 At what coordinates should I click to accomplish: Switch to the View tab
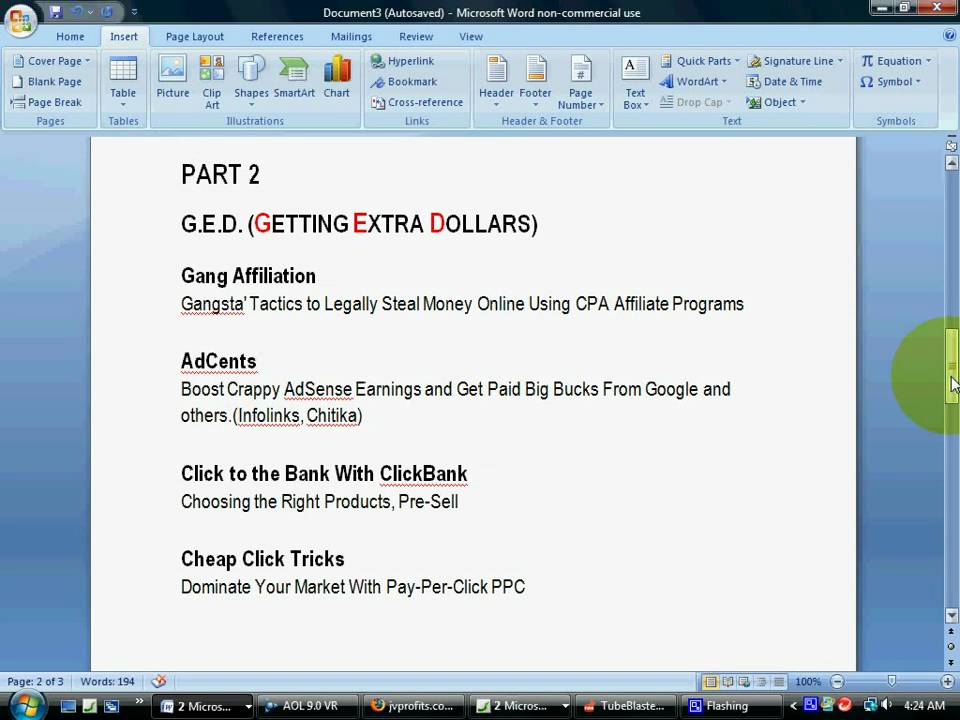tap(471, 37)
